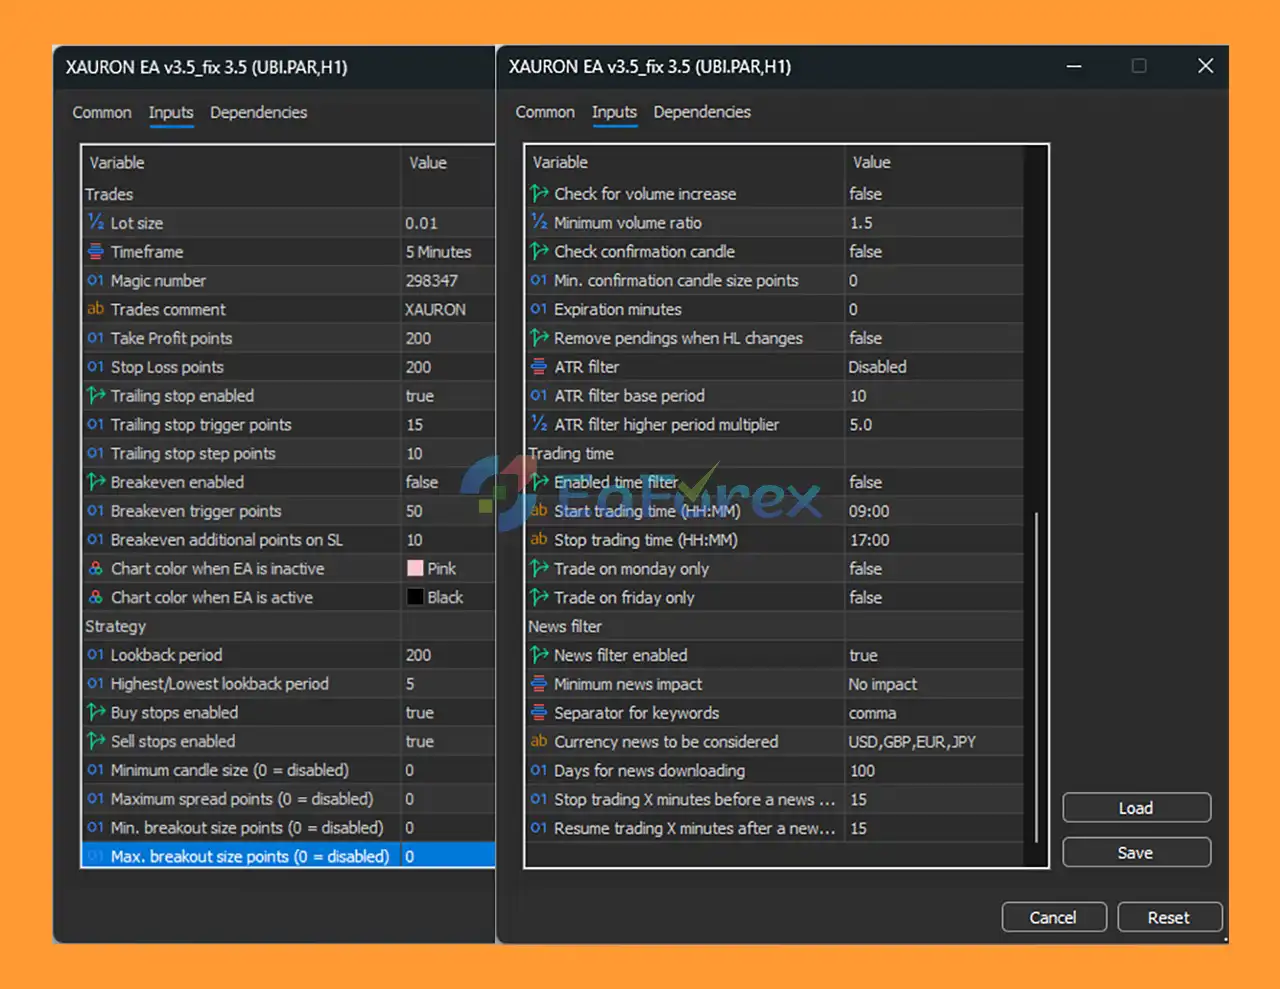The height and width of the screenshot is (989, 1280).
Task: Click the Magic number integer icon
Action: click(96, 281)
